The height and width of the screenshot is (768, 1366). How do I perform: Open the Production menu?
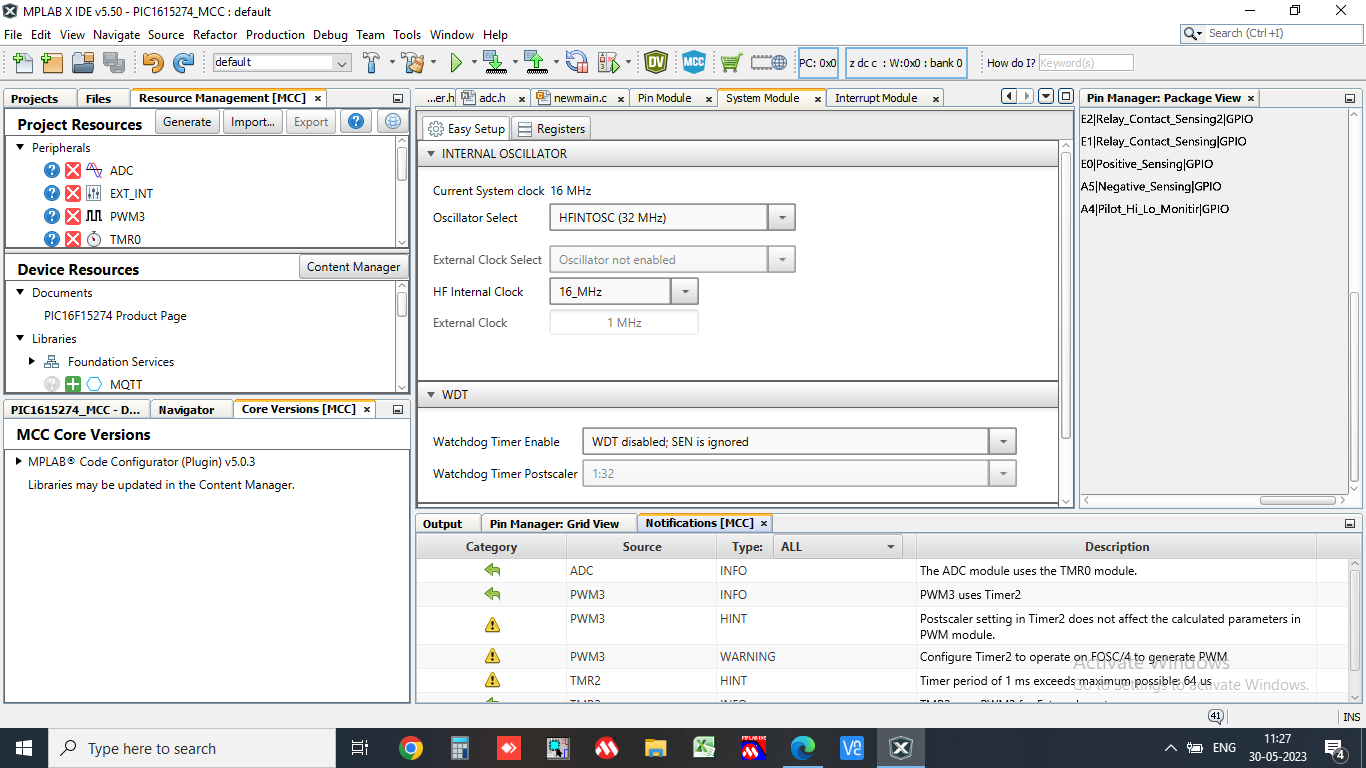(275, 34)
